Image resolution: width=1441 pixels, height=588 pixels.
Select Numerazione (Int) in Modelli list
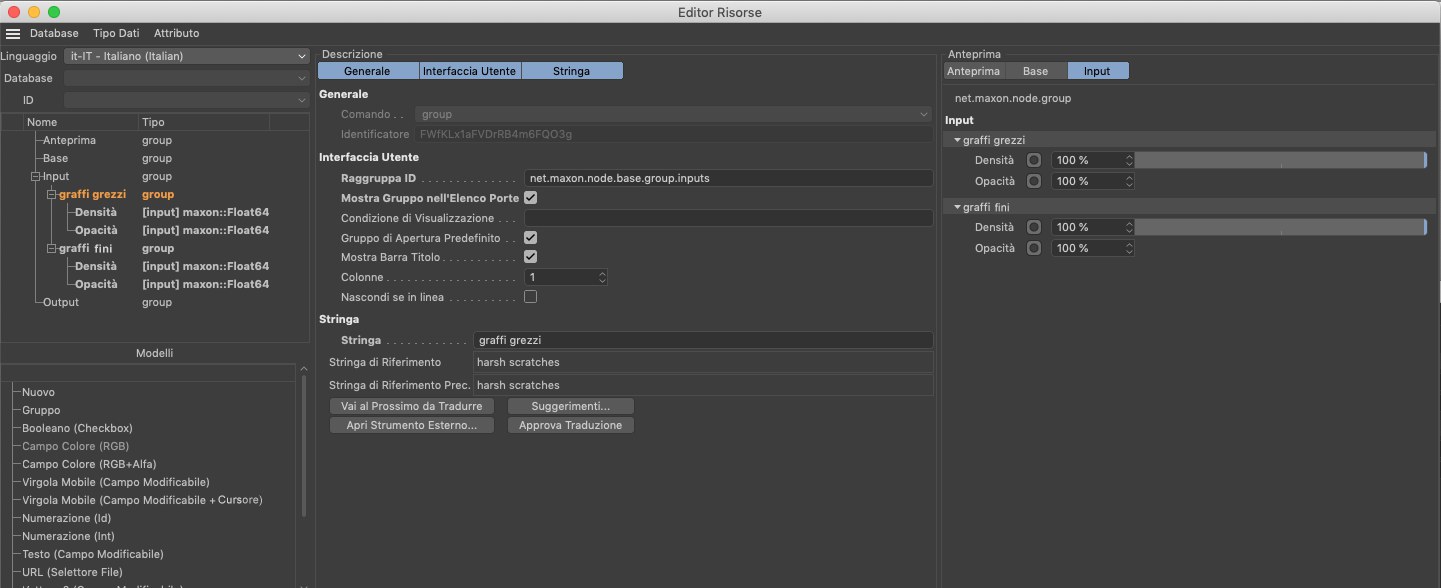coord(68,536)
